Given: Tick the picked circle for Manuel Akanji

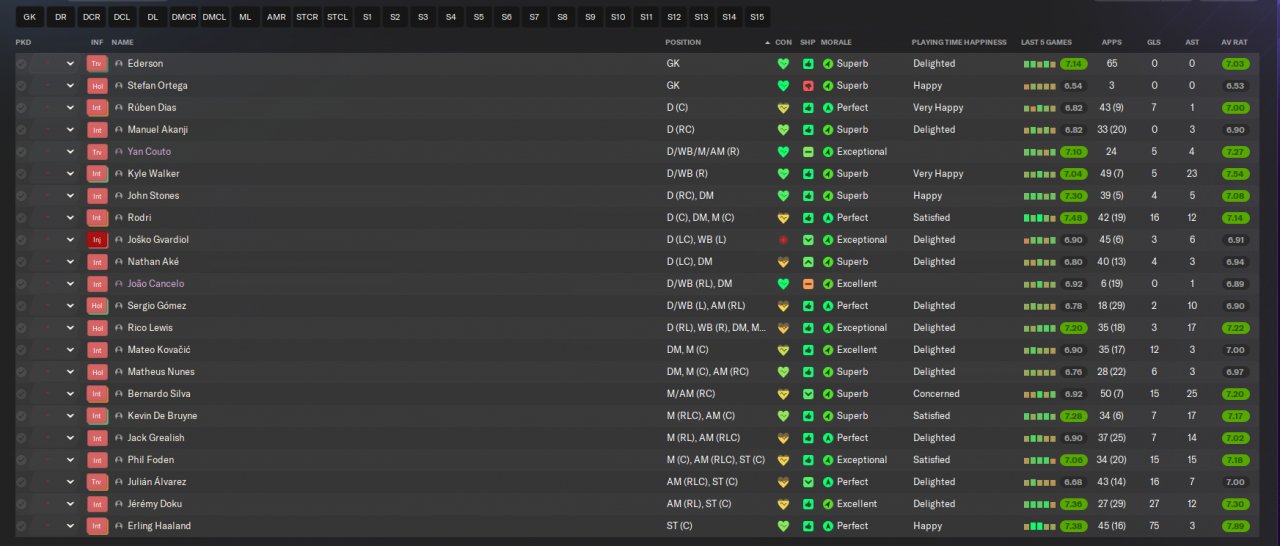Looking at the screenshot, I should tap(21, 129).
